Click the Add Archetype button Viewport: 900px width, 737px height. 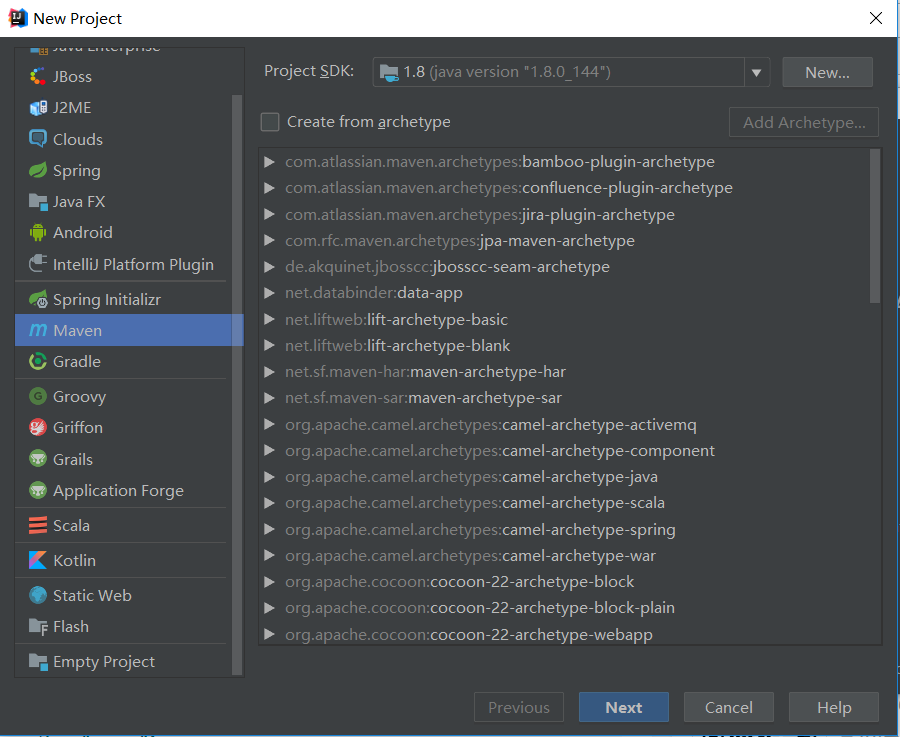[x=803, y=121]
